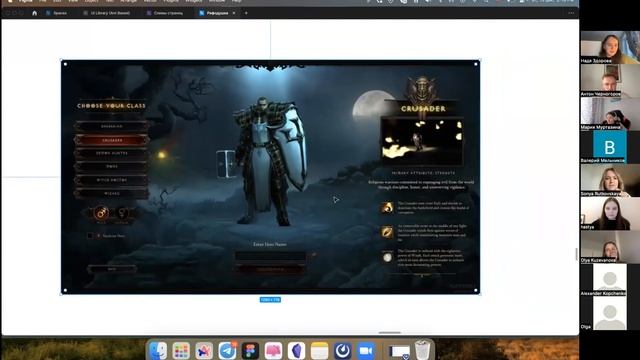
Task: Switch to the first file tab after home
Action: pyautogui.click(x=56, y=13)
